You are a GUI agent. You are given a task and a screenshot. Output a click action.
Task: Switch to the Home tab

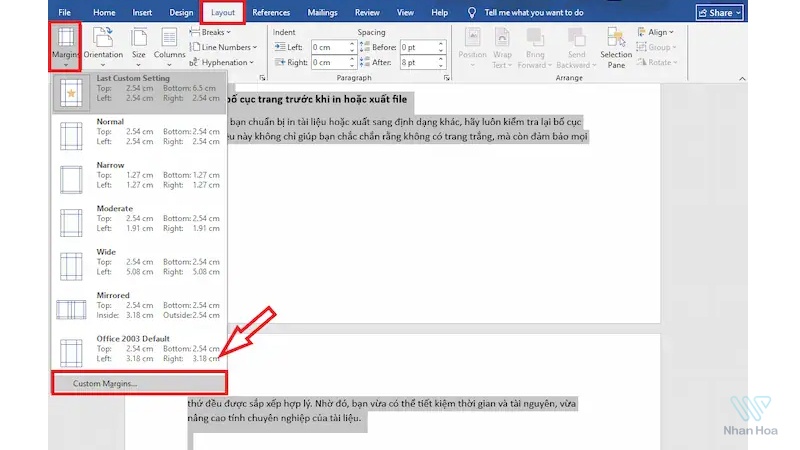(x=104, y=12)
